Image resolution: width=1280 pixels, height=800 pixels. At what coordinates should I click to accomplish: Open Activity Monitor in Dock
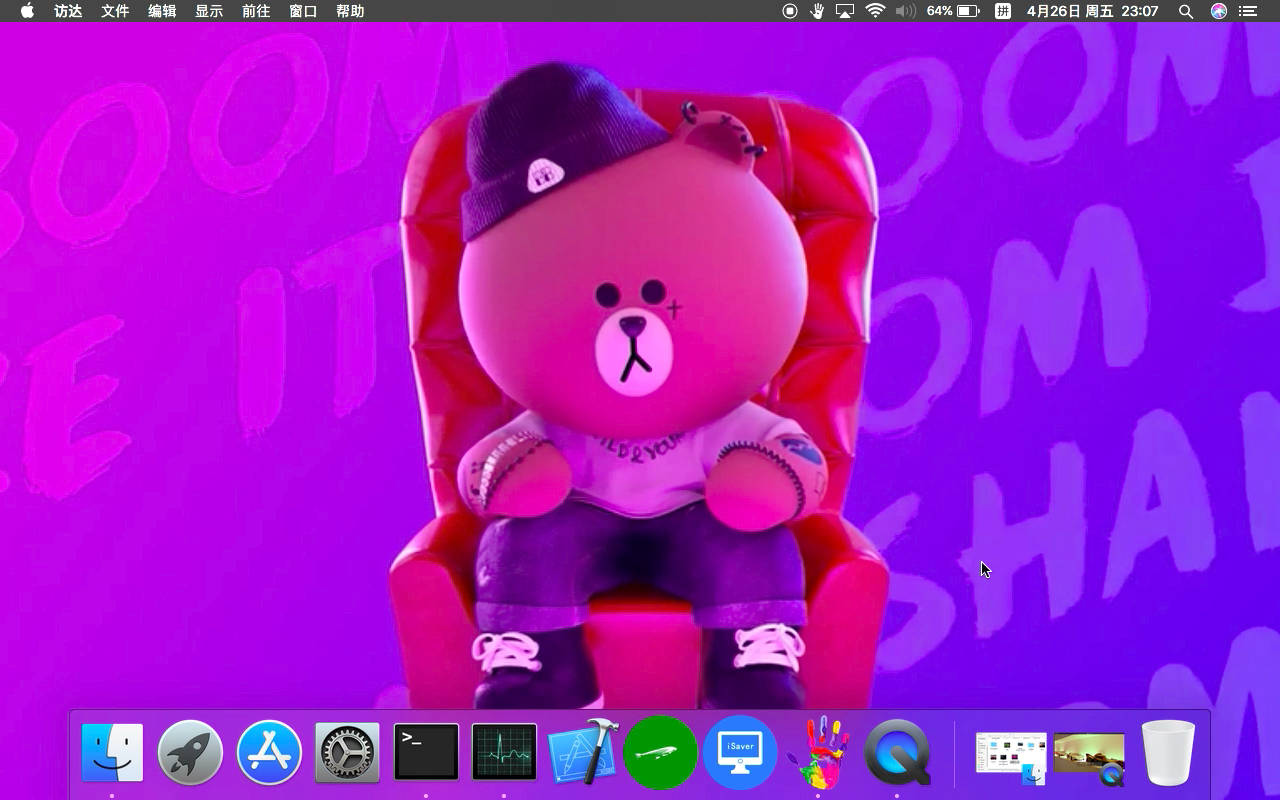tap(504, 752)
